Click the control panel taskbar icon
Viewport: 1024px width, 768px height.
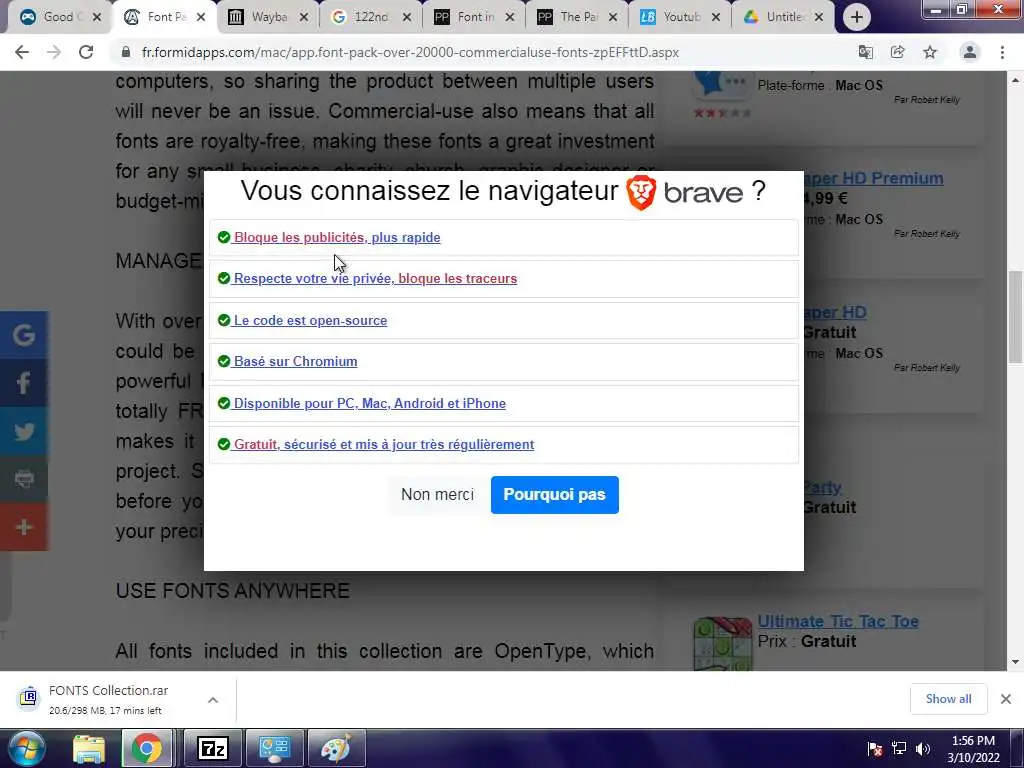[274, 748]
